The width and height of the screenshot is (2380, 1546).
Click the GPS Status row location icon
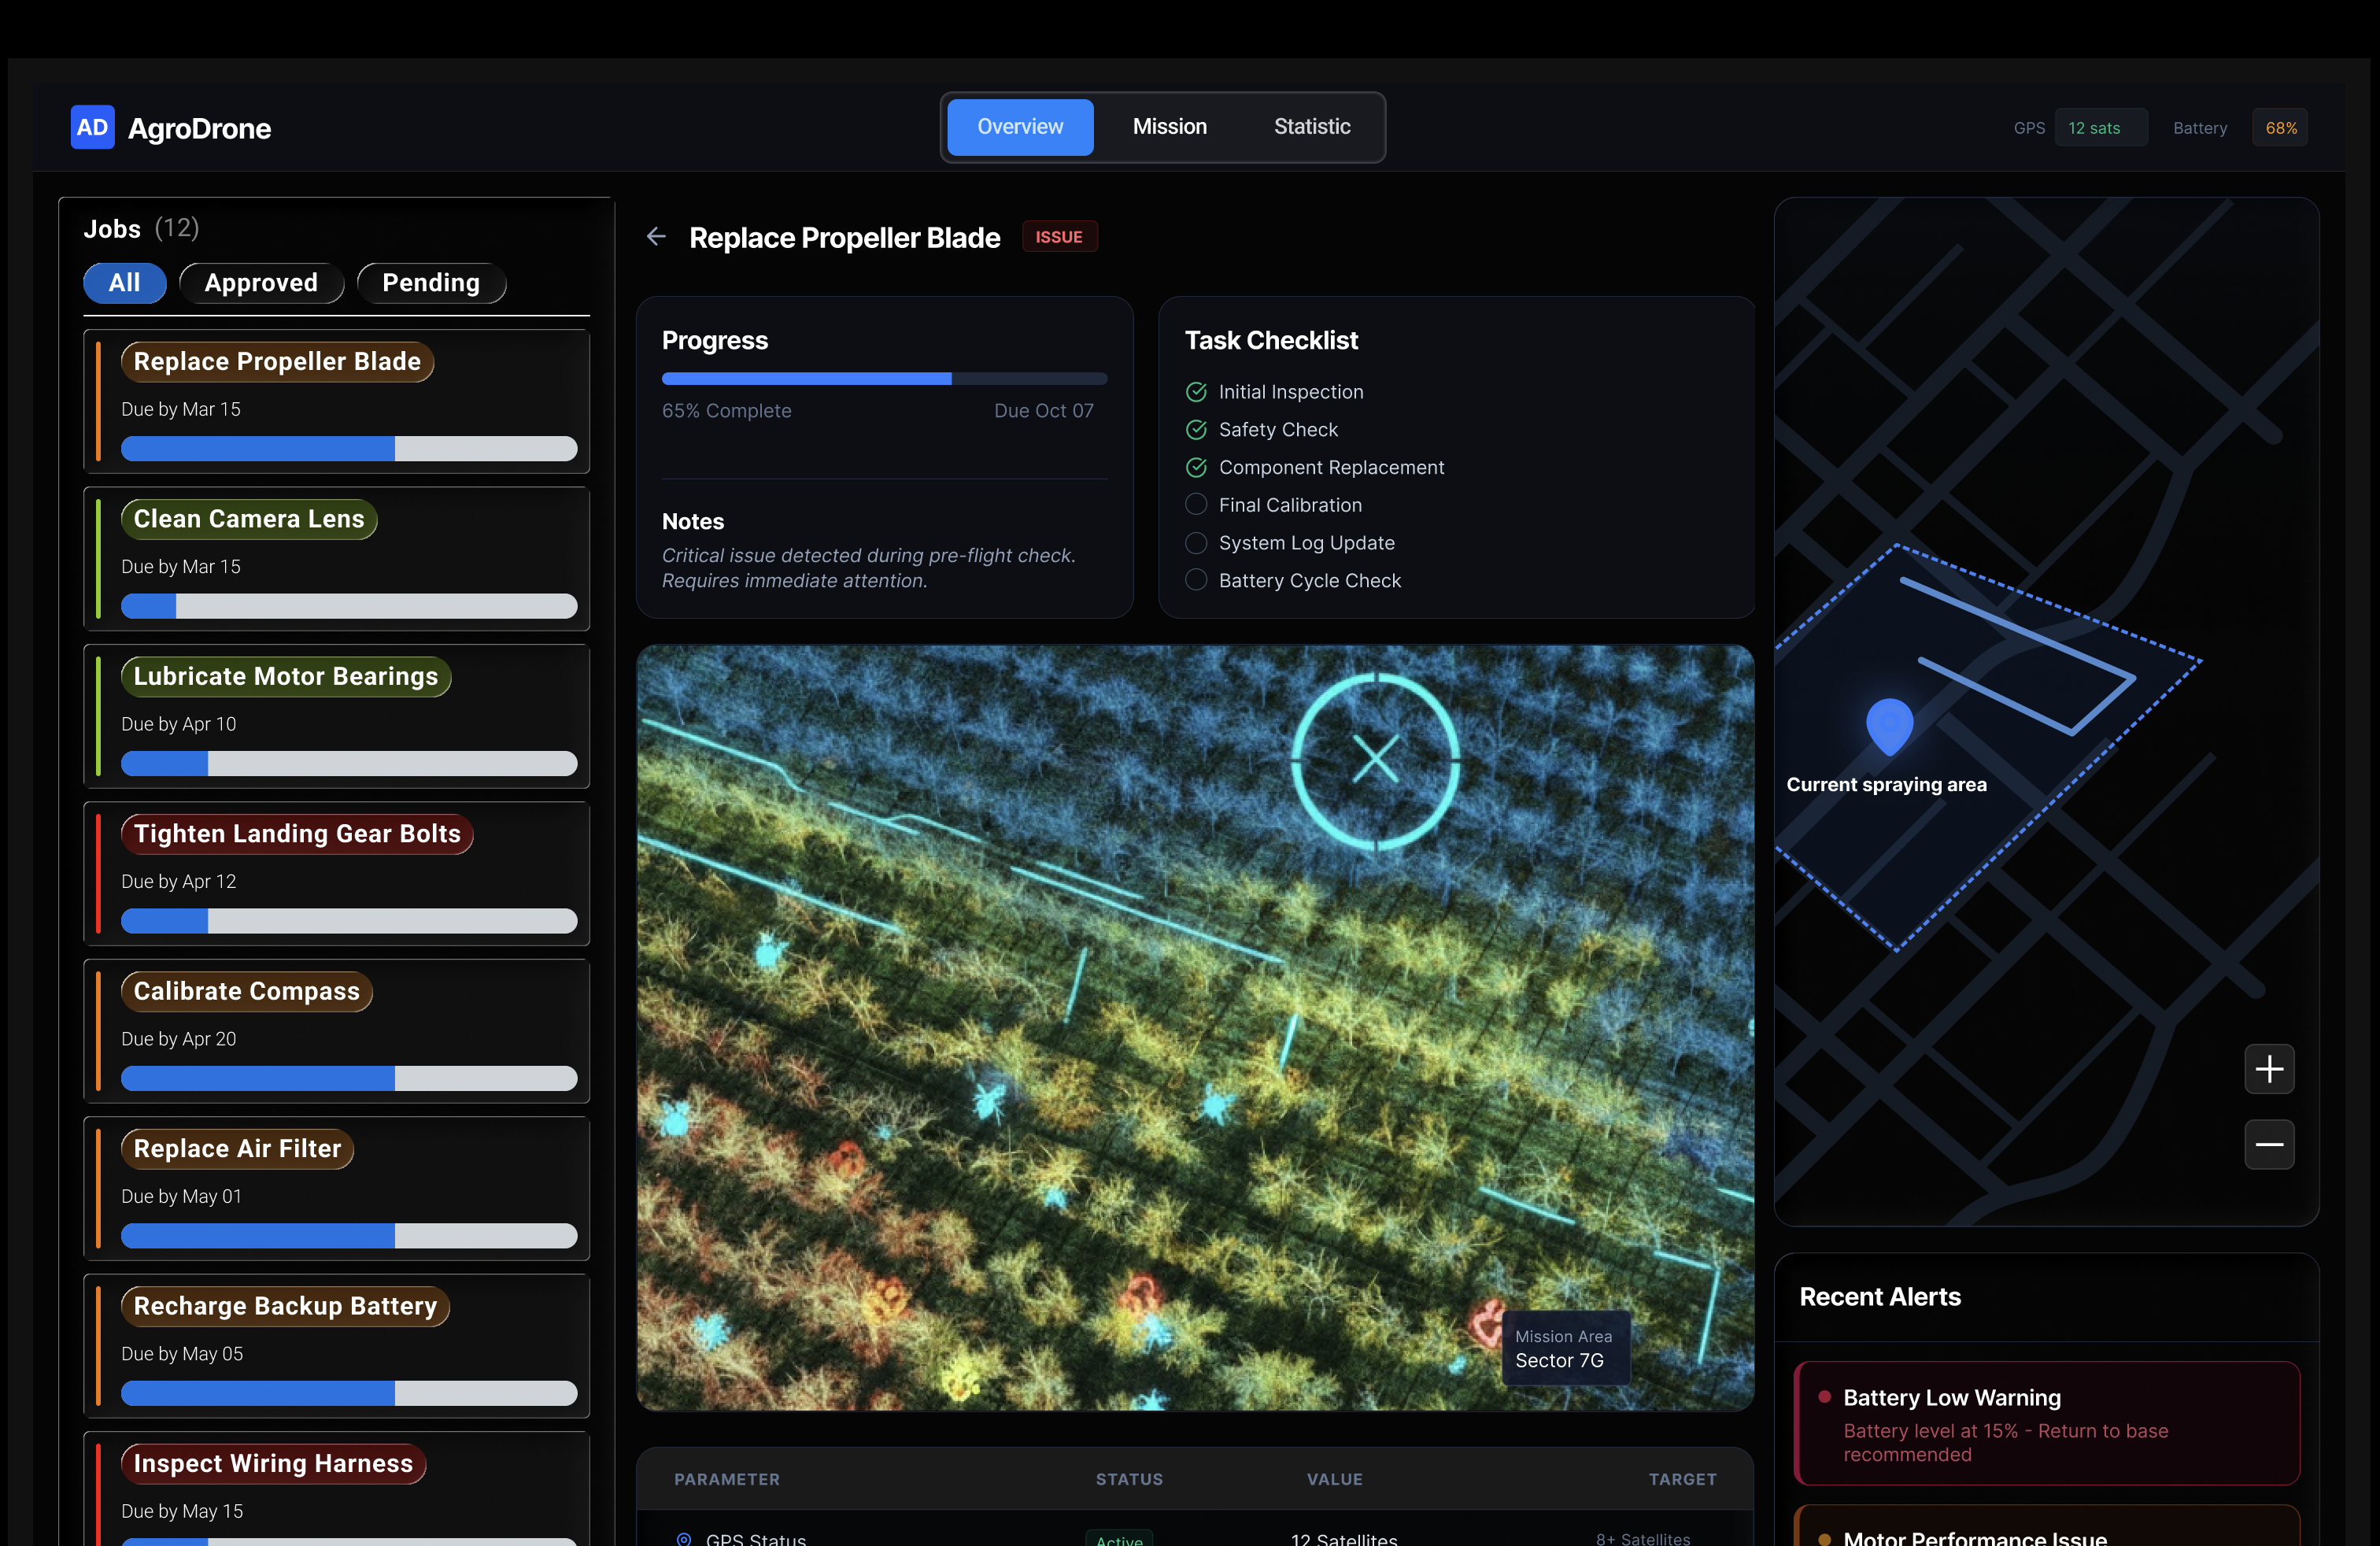[684, 1538]
